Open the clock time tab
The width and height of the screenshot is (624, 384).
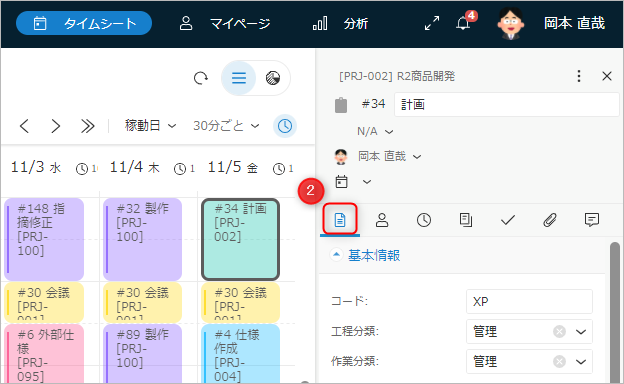(x=424, y=220)
